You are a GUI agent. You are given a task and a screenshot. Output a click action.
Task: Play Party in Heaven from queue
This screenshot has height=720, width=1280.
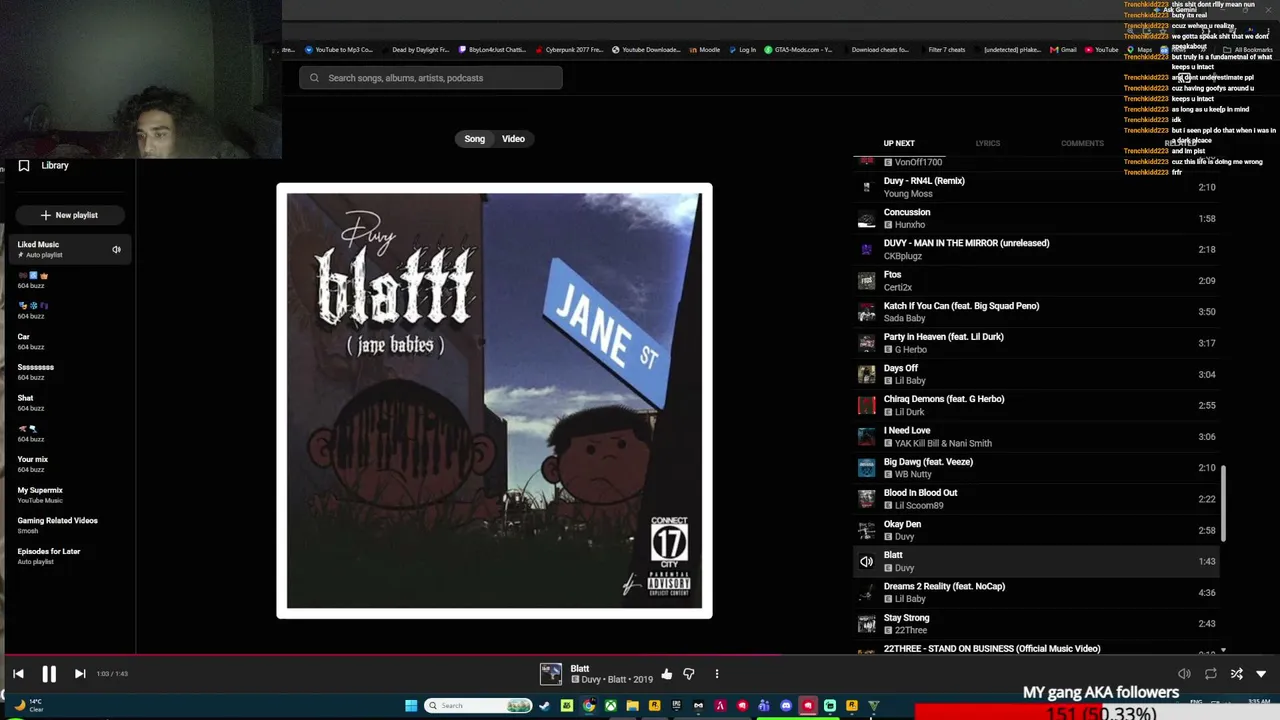point(1036,343)
